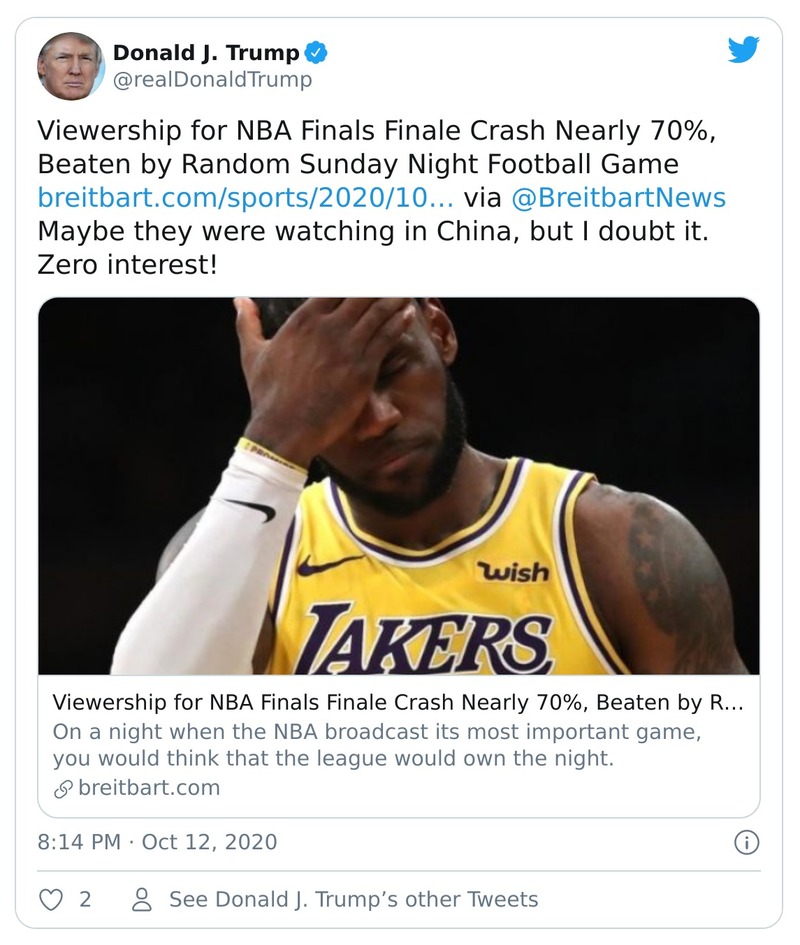The image size is (800, 945).
Task: Open the tweet info circle icon
Action: [x=745, y=842]
